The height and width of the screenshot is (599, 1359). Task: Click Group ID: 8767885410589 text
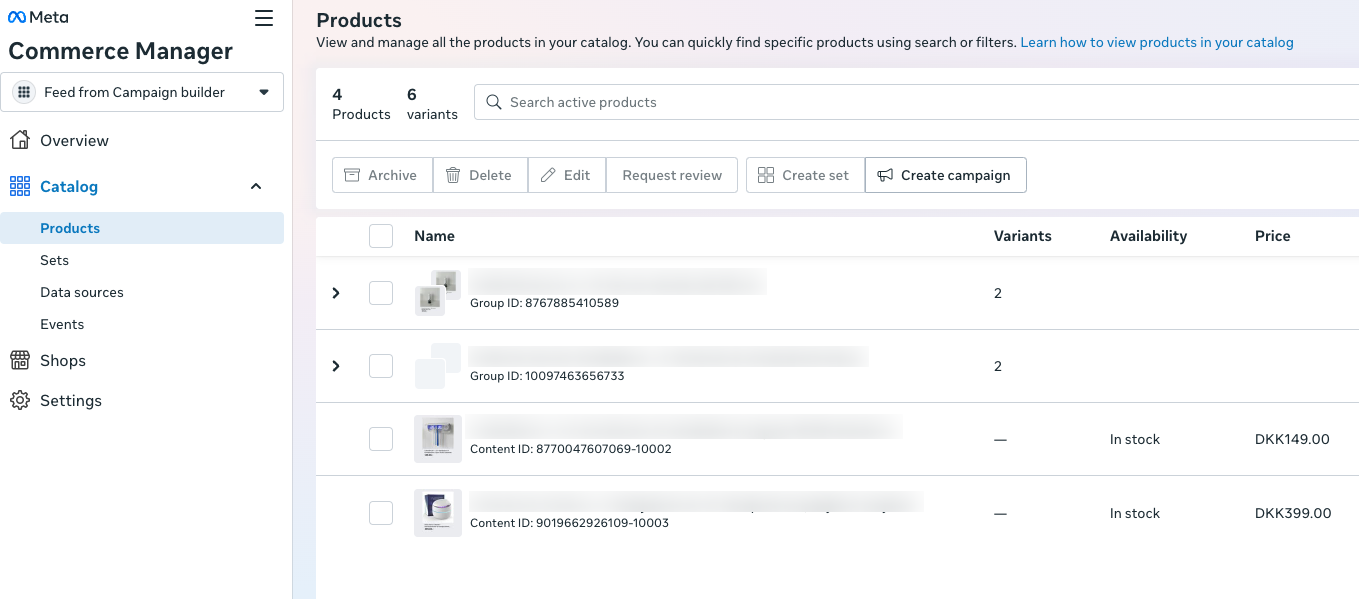[544, 302]
